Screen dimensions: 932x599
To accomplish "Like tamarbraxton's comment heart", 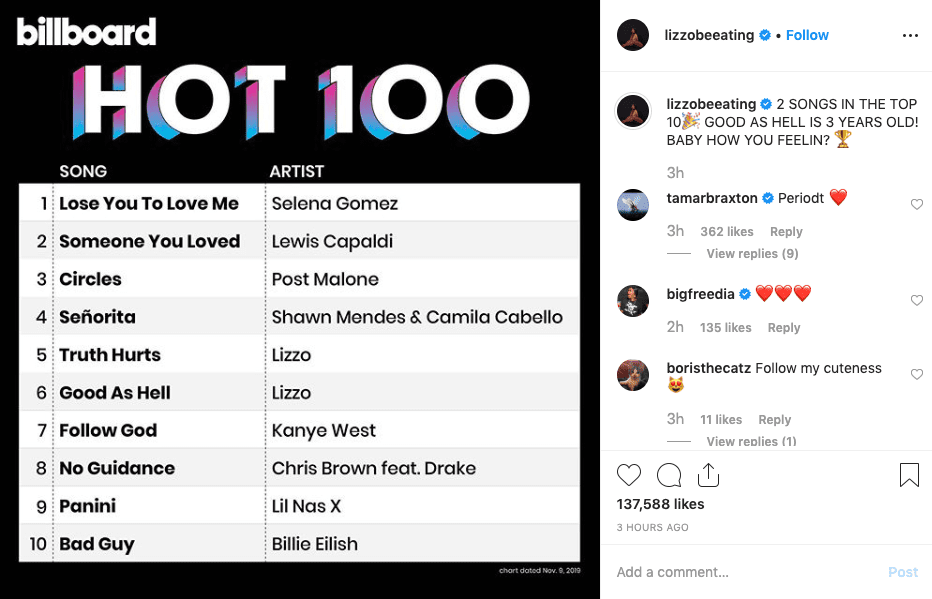I will click(917, 204).
